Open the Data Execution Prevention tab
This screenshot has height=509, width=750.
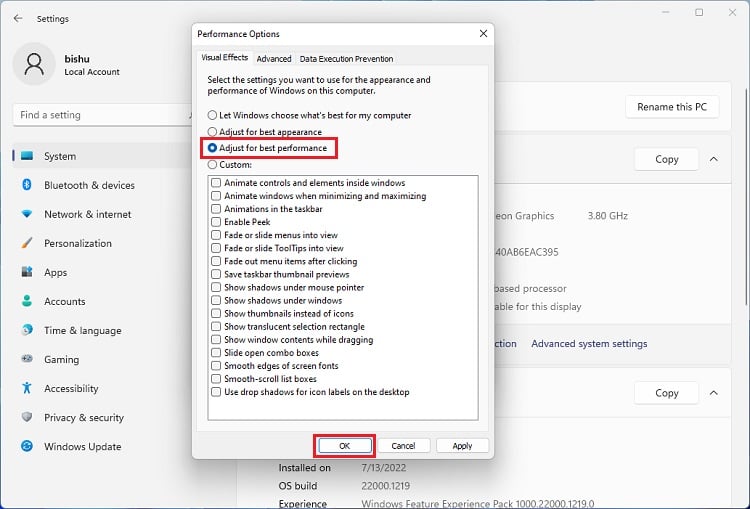coord(346,59)
